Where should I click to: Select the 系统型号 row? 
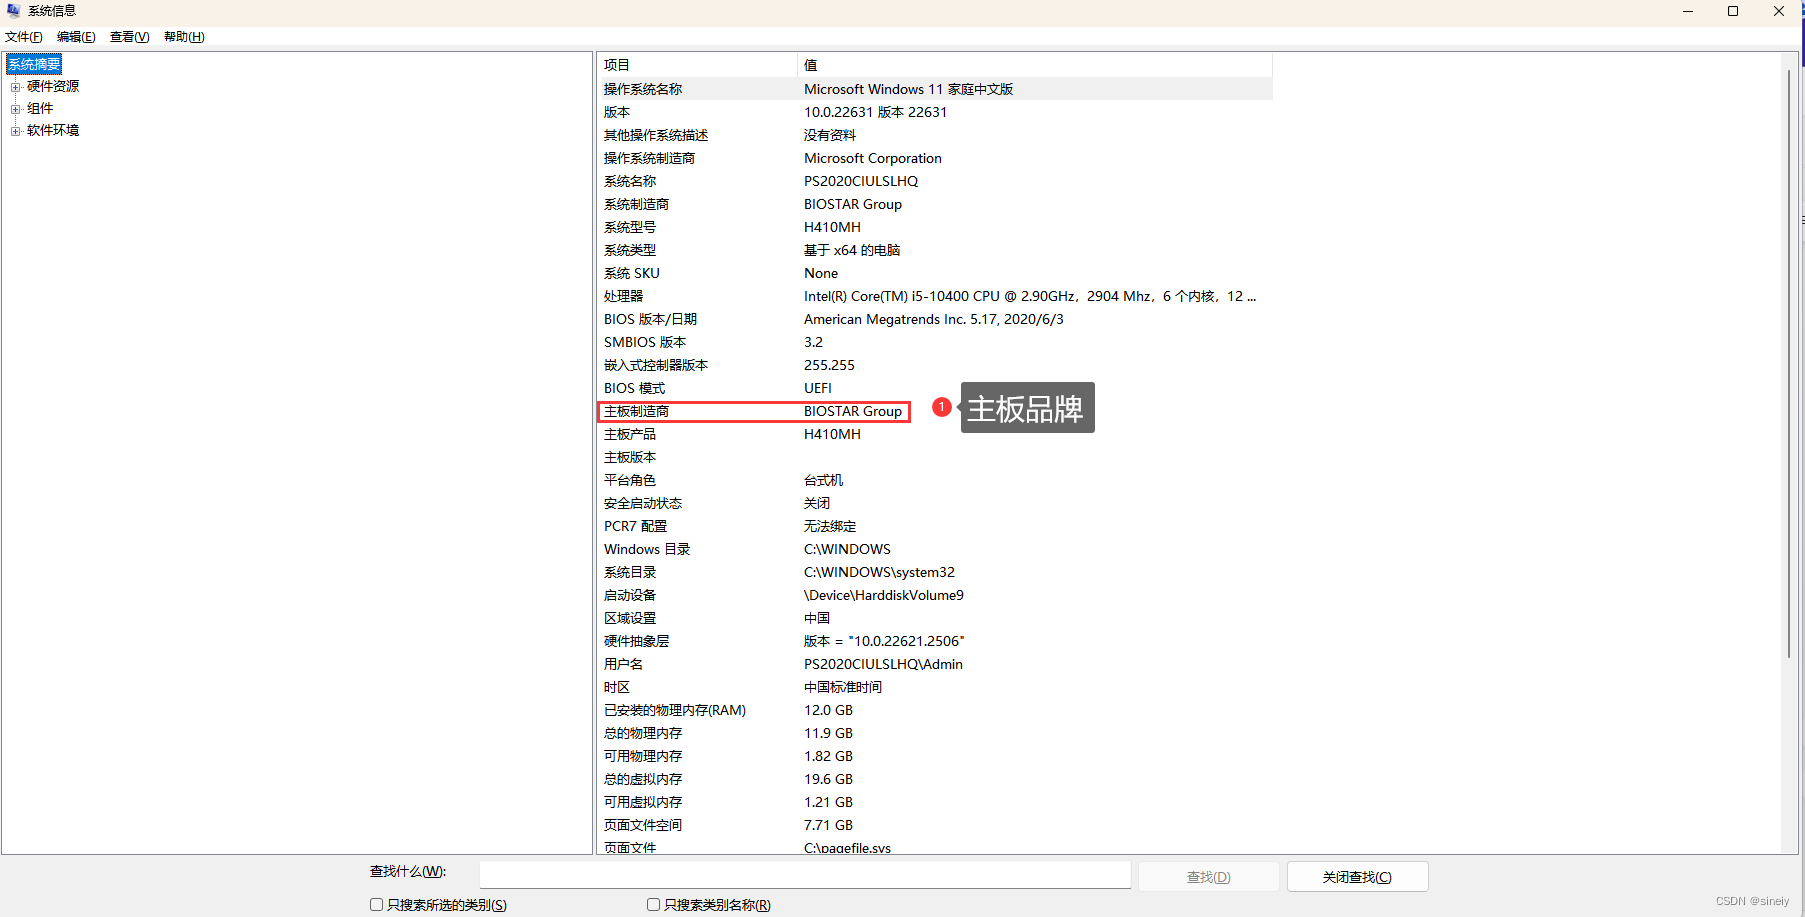[x=935, y=227]
